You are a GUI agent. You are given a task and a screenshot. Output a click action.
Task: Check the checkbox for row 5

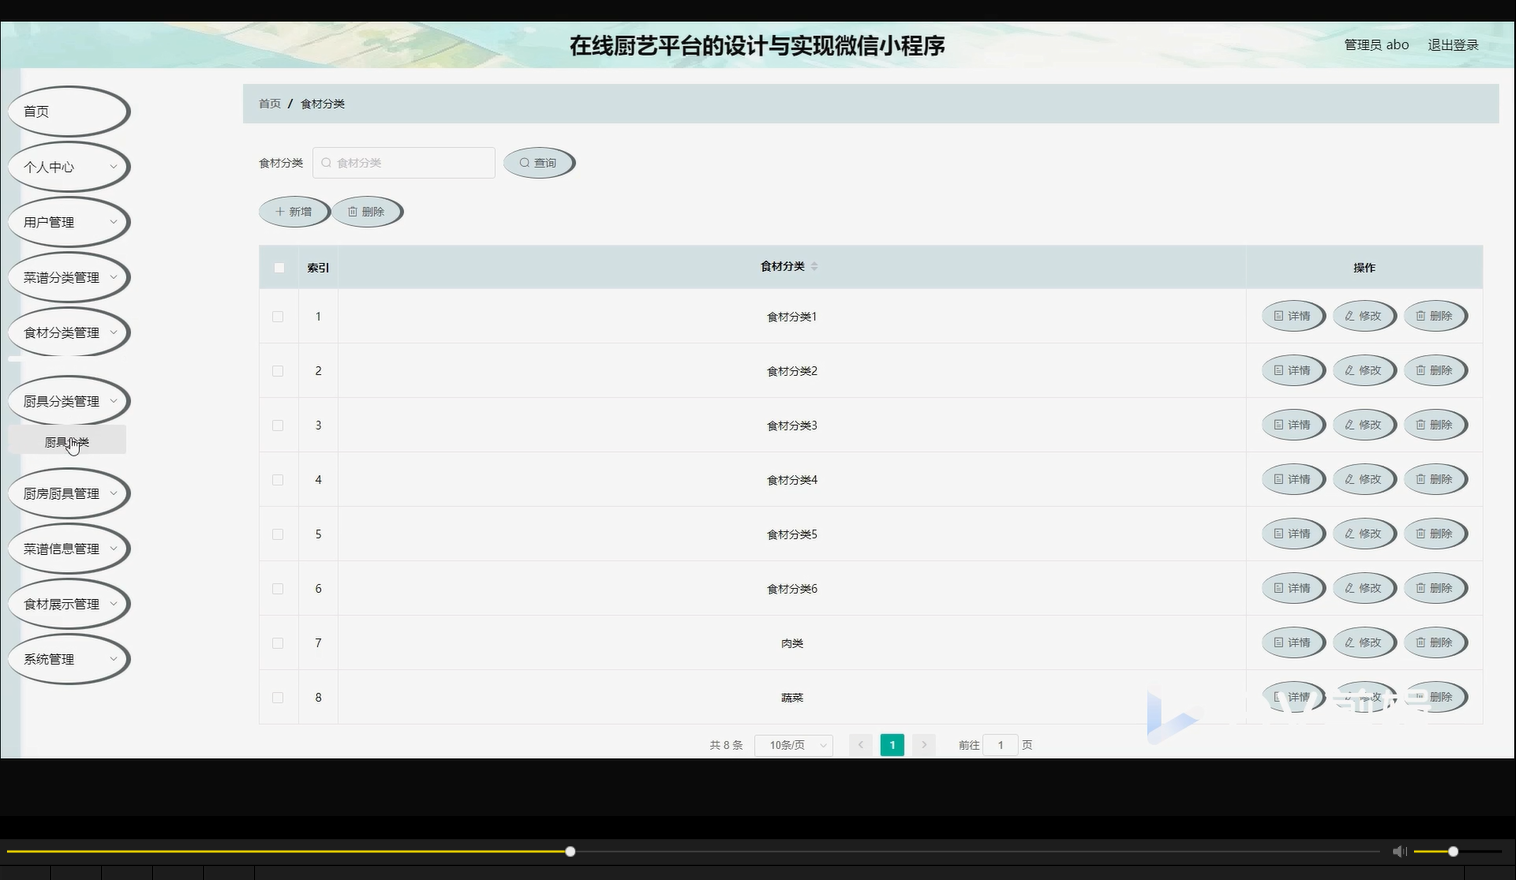[278, 535]
